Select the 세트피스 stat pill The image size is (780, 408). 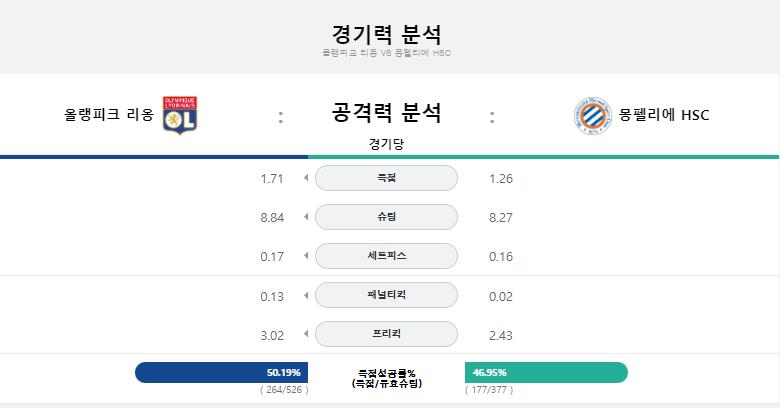coord(387,256)
